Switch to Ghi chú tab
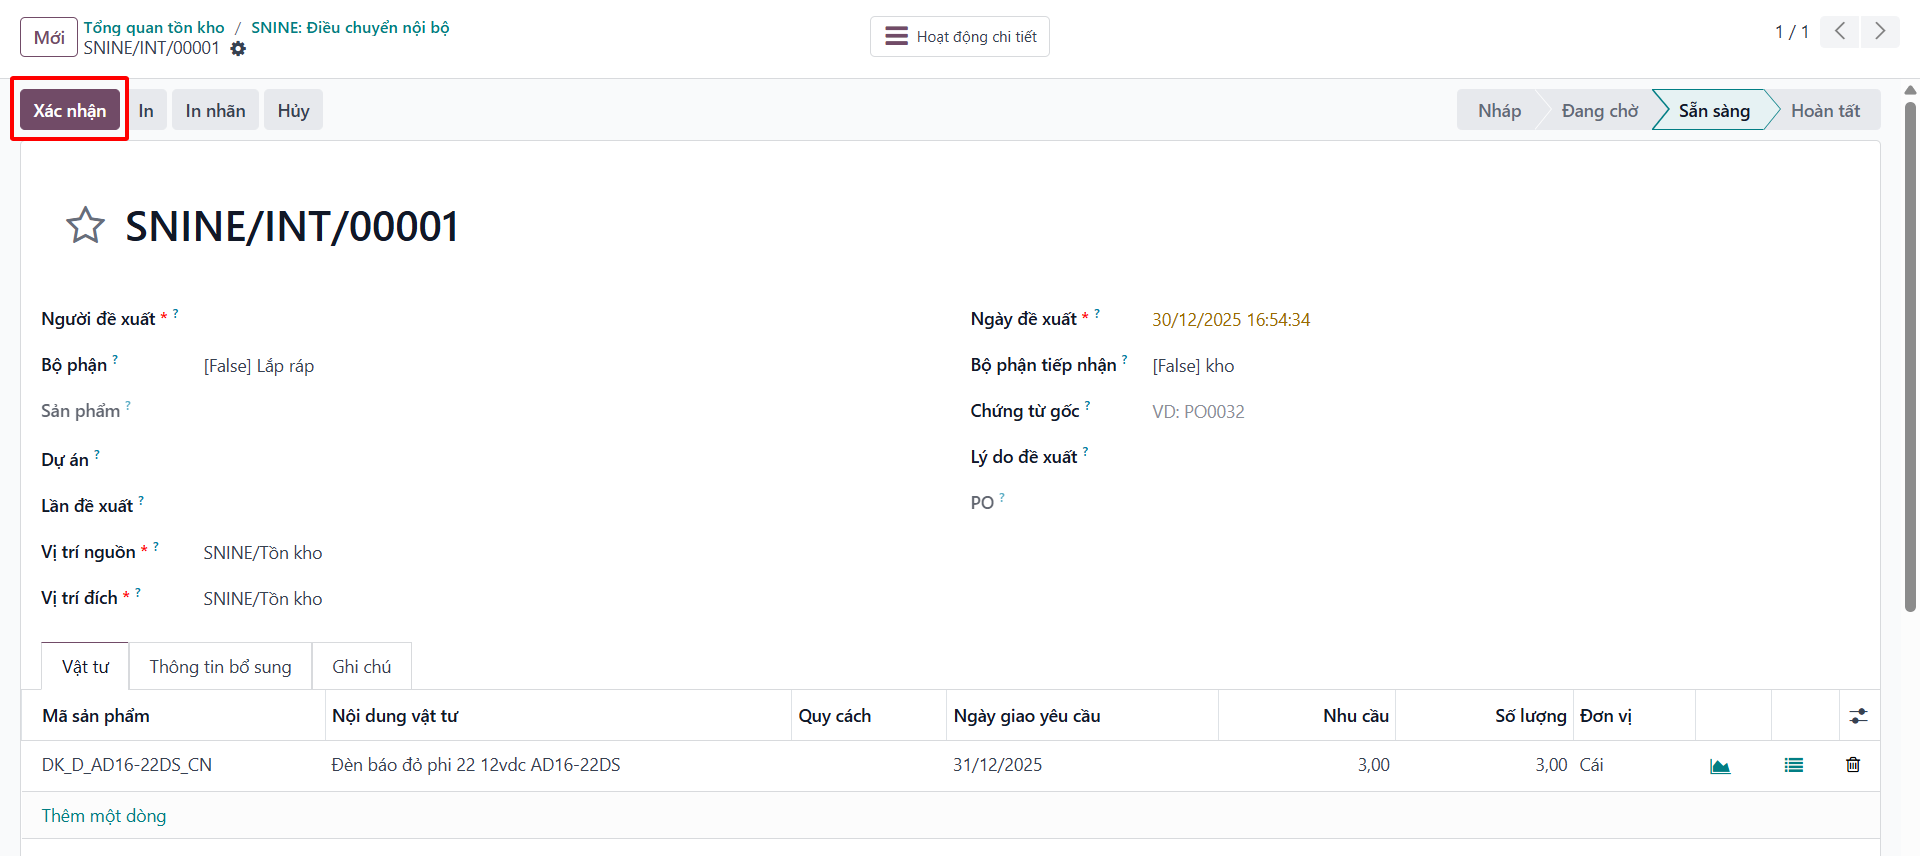 coord(361,666)
